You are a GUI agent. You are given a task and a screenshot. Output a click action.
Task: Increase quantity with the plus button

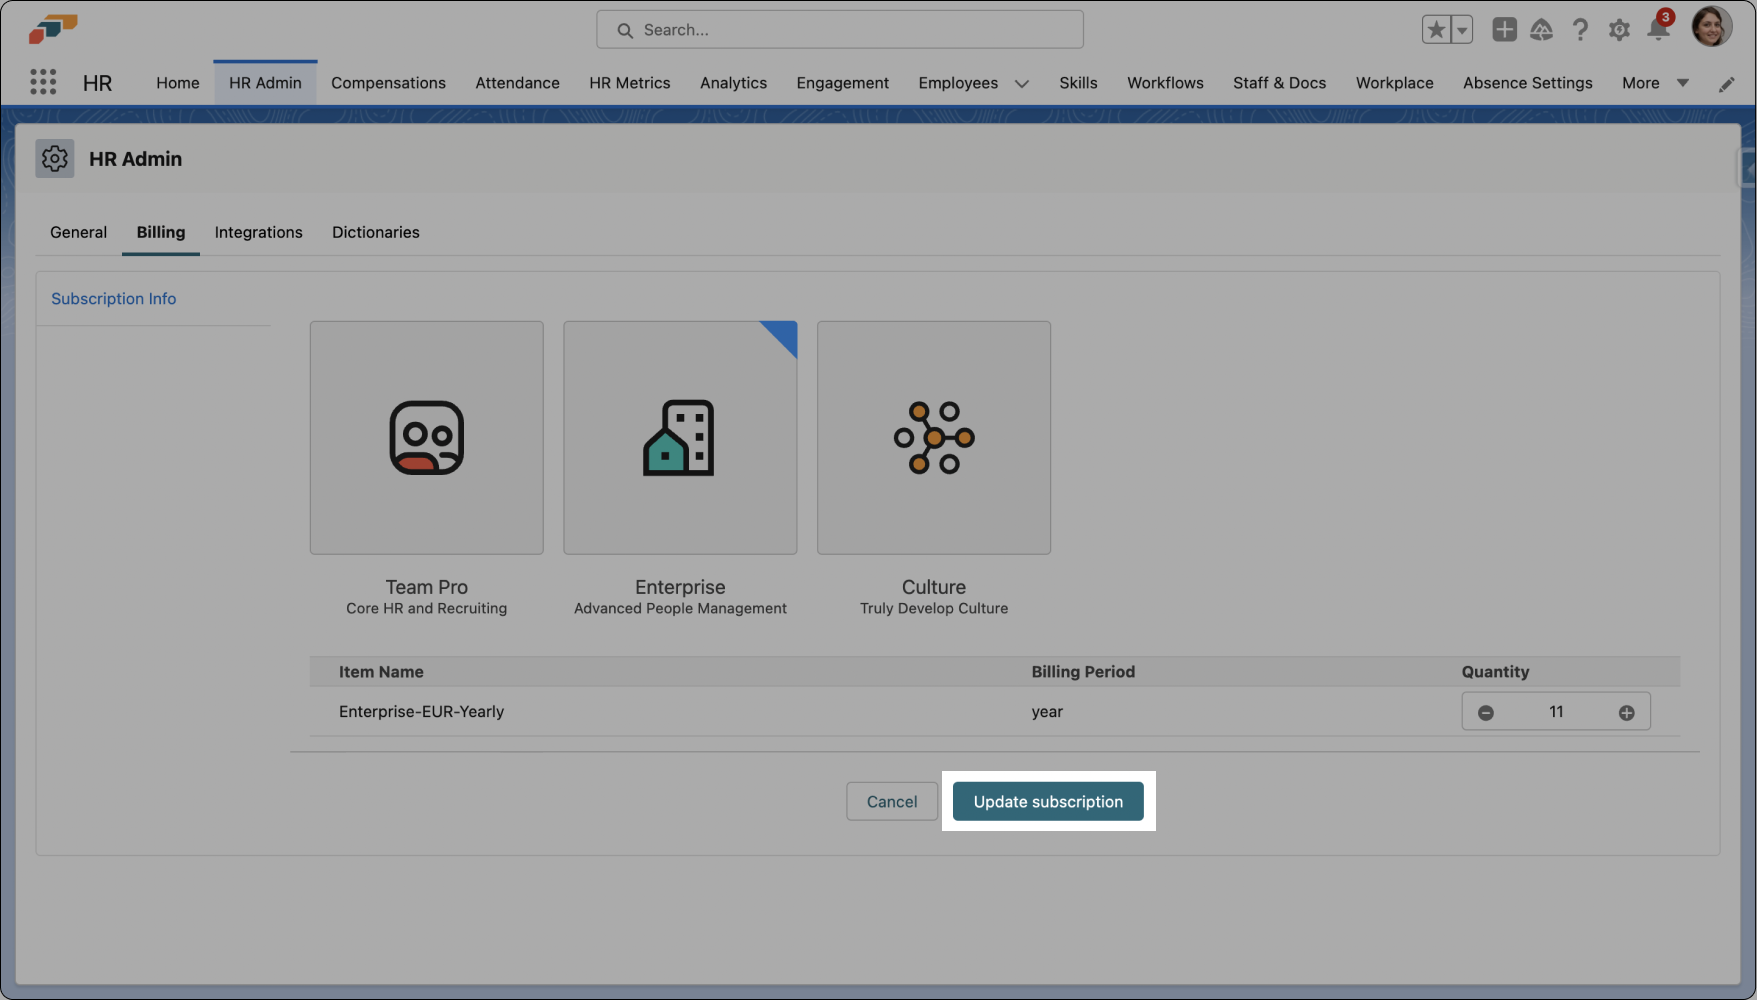coord(1627,712)
